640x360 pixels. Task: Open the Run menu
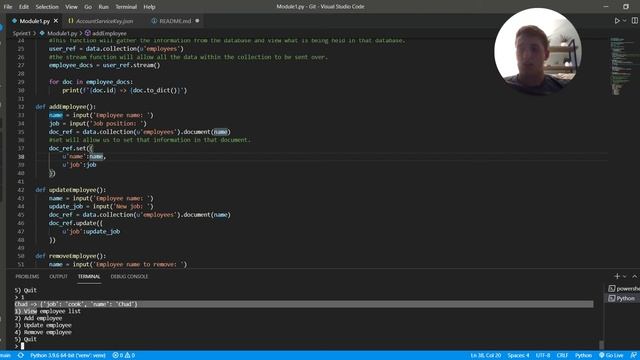[x=104, y=7]
